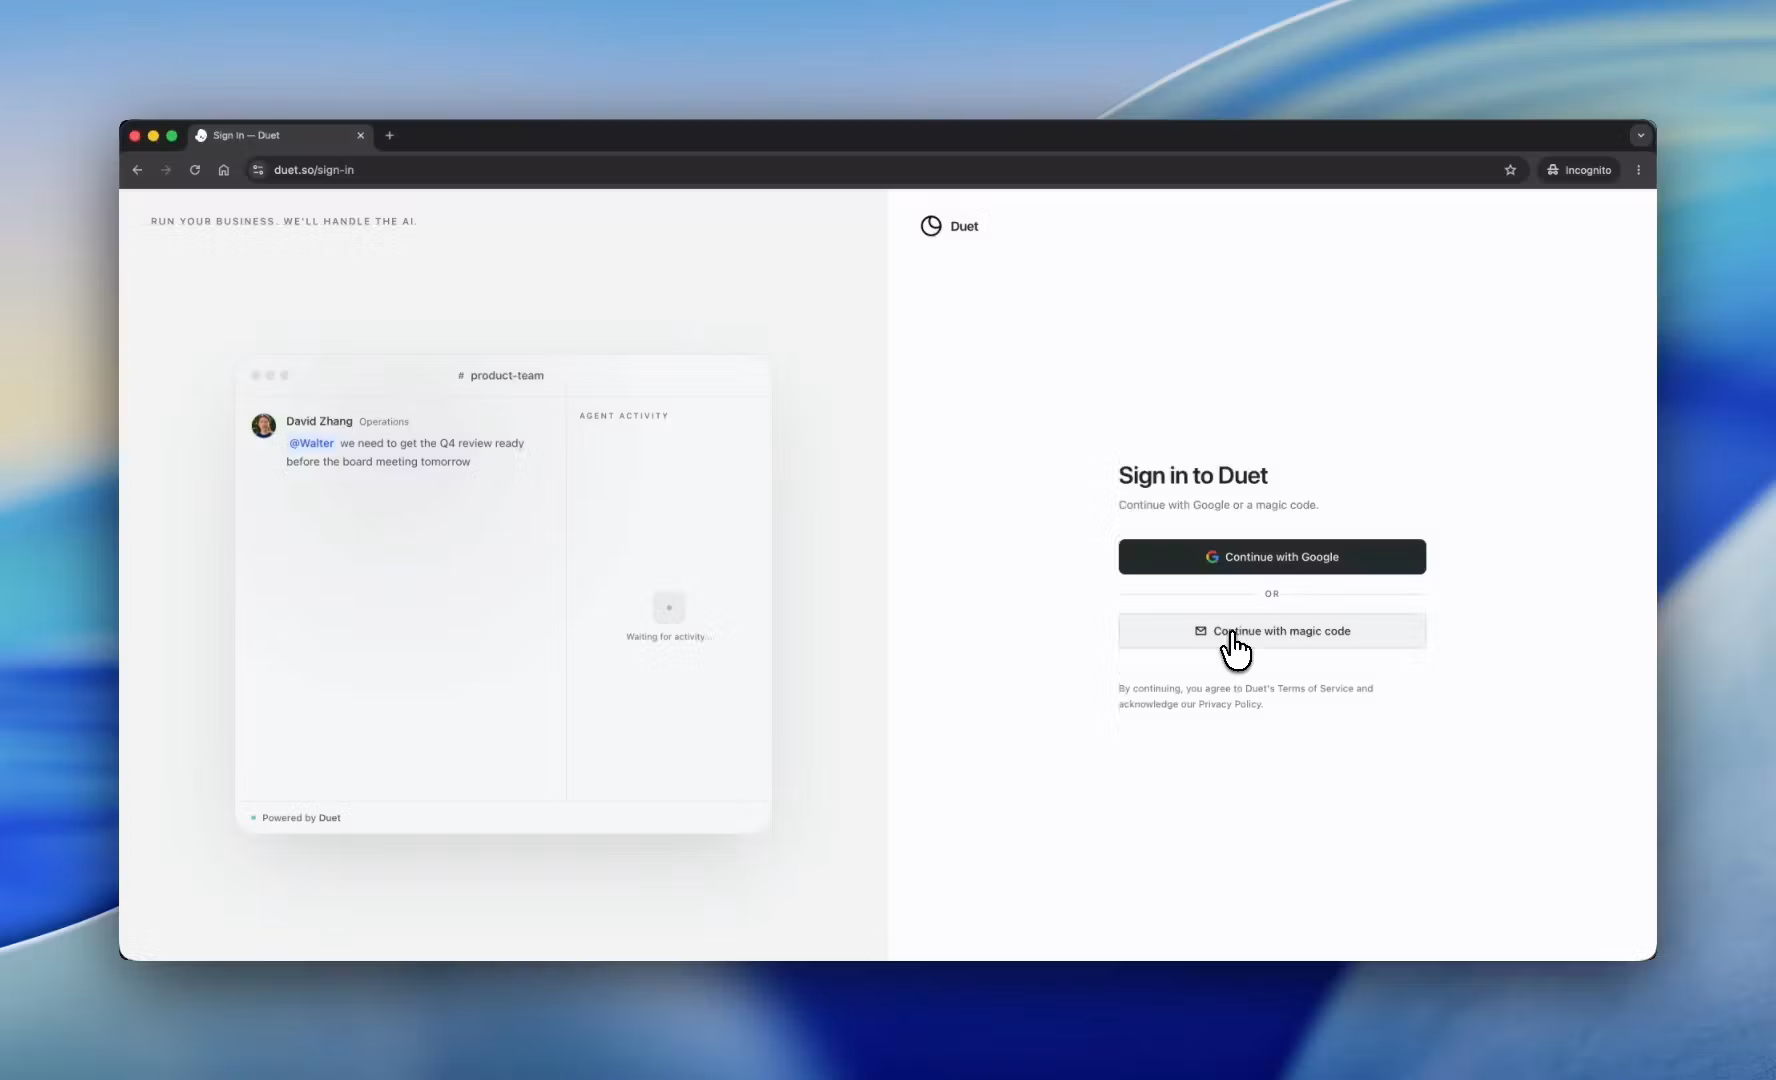
Task: Click the browser forward arrow
Action: [166, 170]
